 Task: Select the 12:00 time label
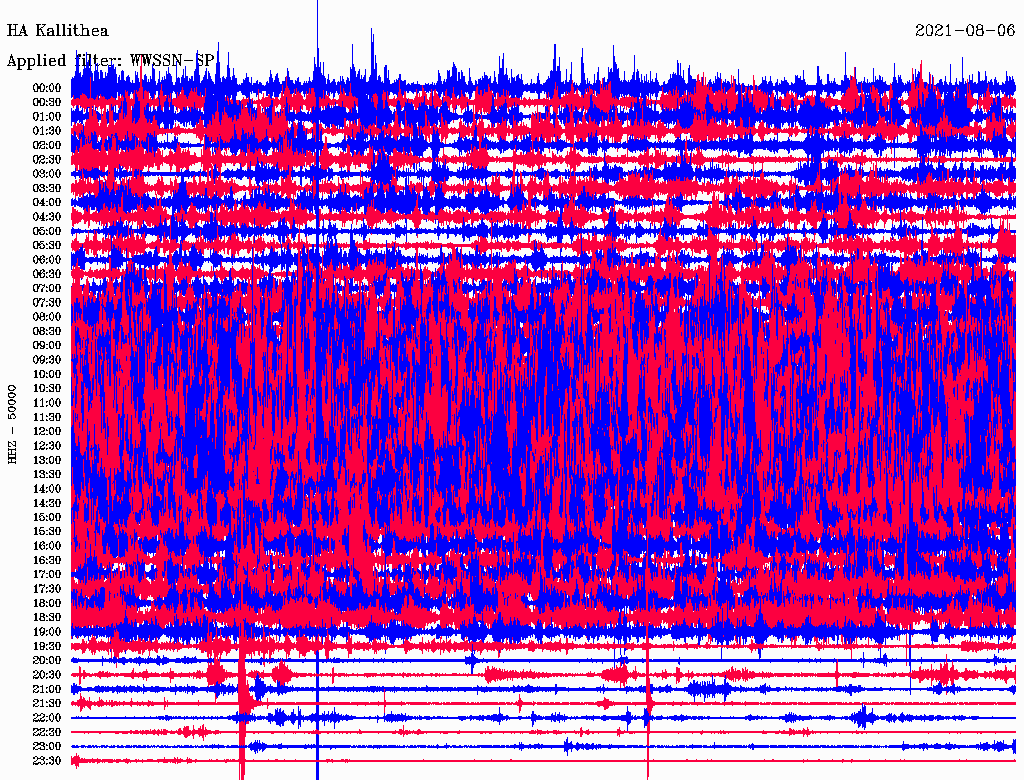click(46, 432)
